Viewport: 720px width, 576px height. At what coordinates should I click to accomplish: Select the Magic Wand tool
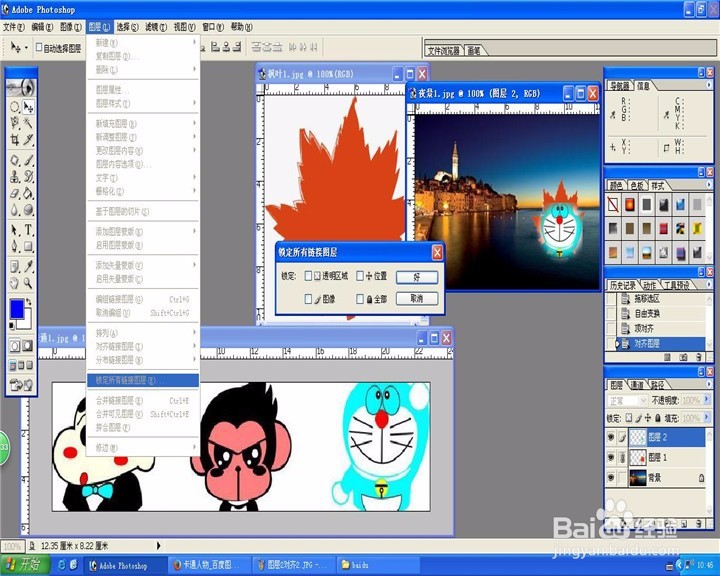(28, 123)
